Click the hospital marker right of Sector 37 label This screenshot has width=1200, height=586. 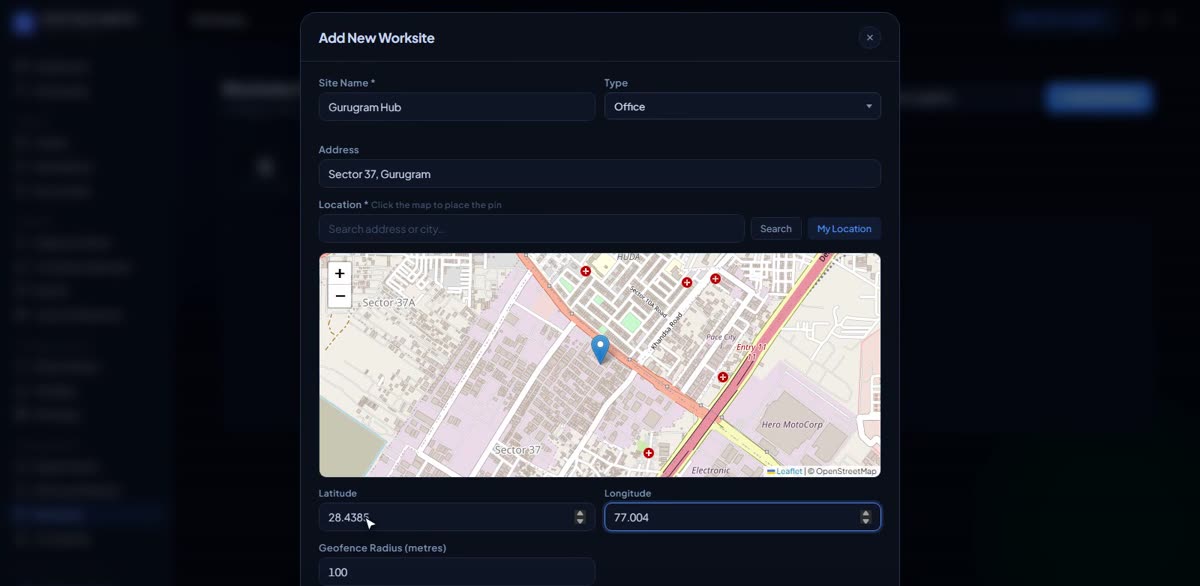coord(649,453)
